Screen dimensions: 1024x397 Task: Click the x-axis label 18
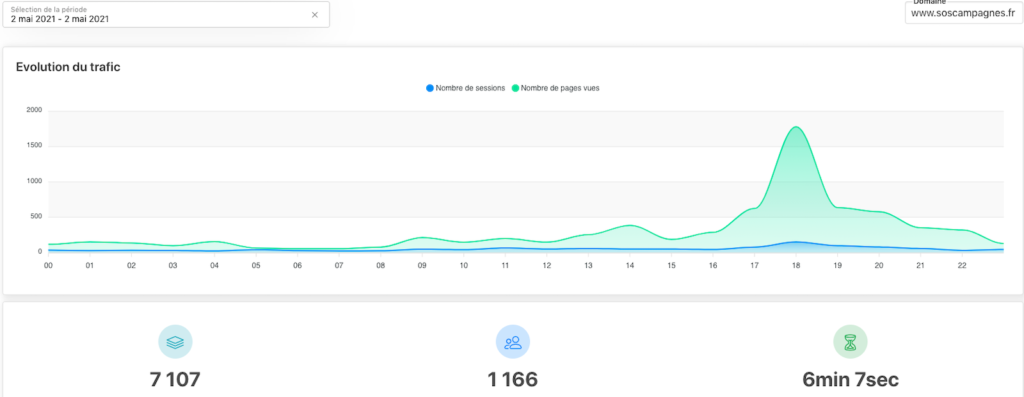(796, 266)
